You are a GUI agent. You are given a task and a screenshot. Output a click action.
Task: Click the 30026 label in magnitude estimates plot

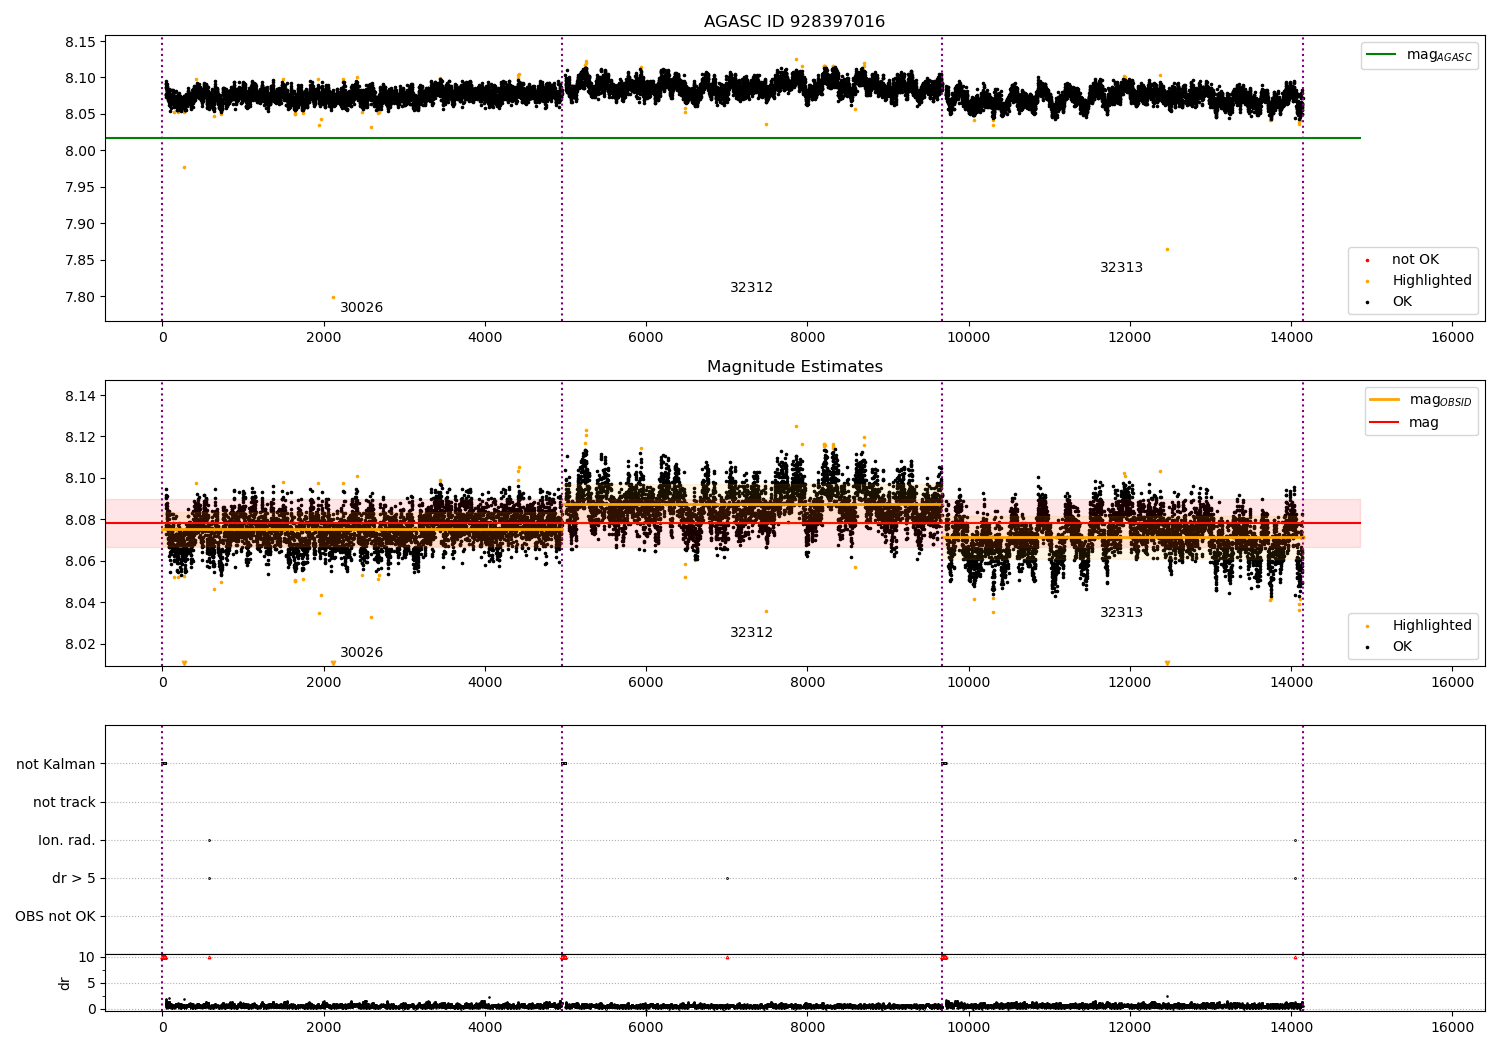click(361, 653)
